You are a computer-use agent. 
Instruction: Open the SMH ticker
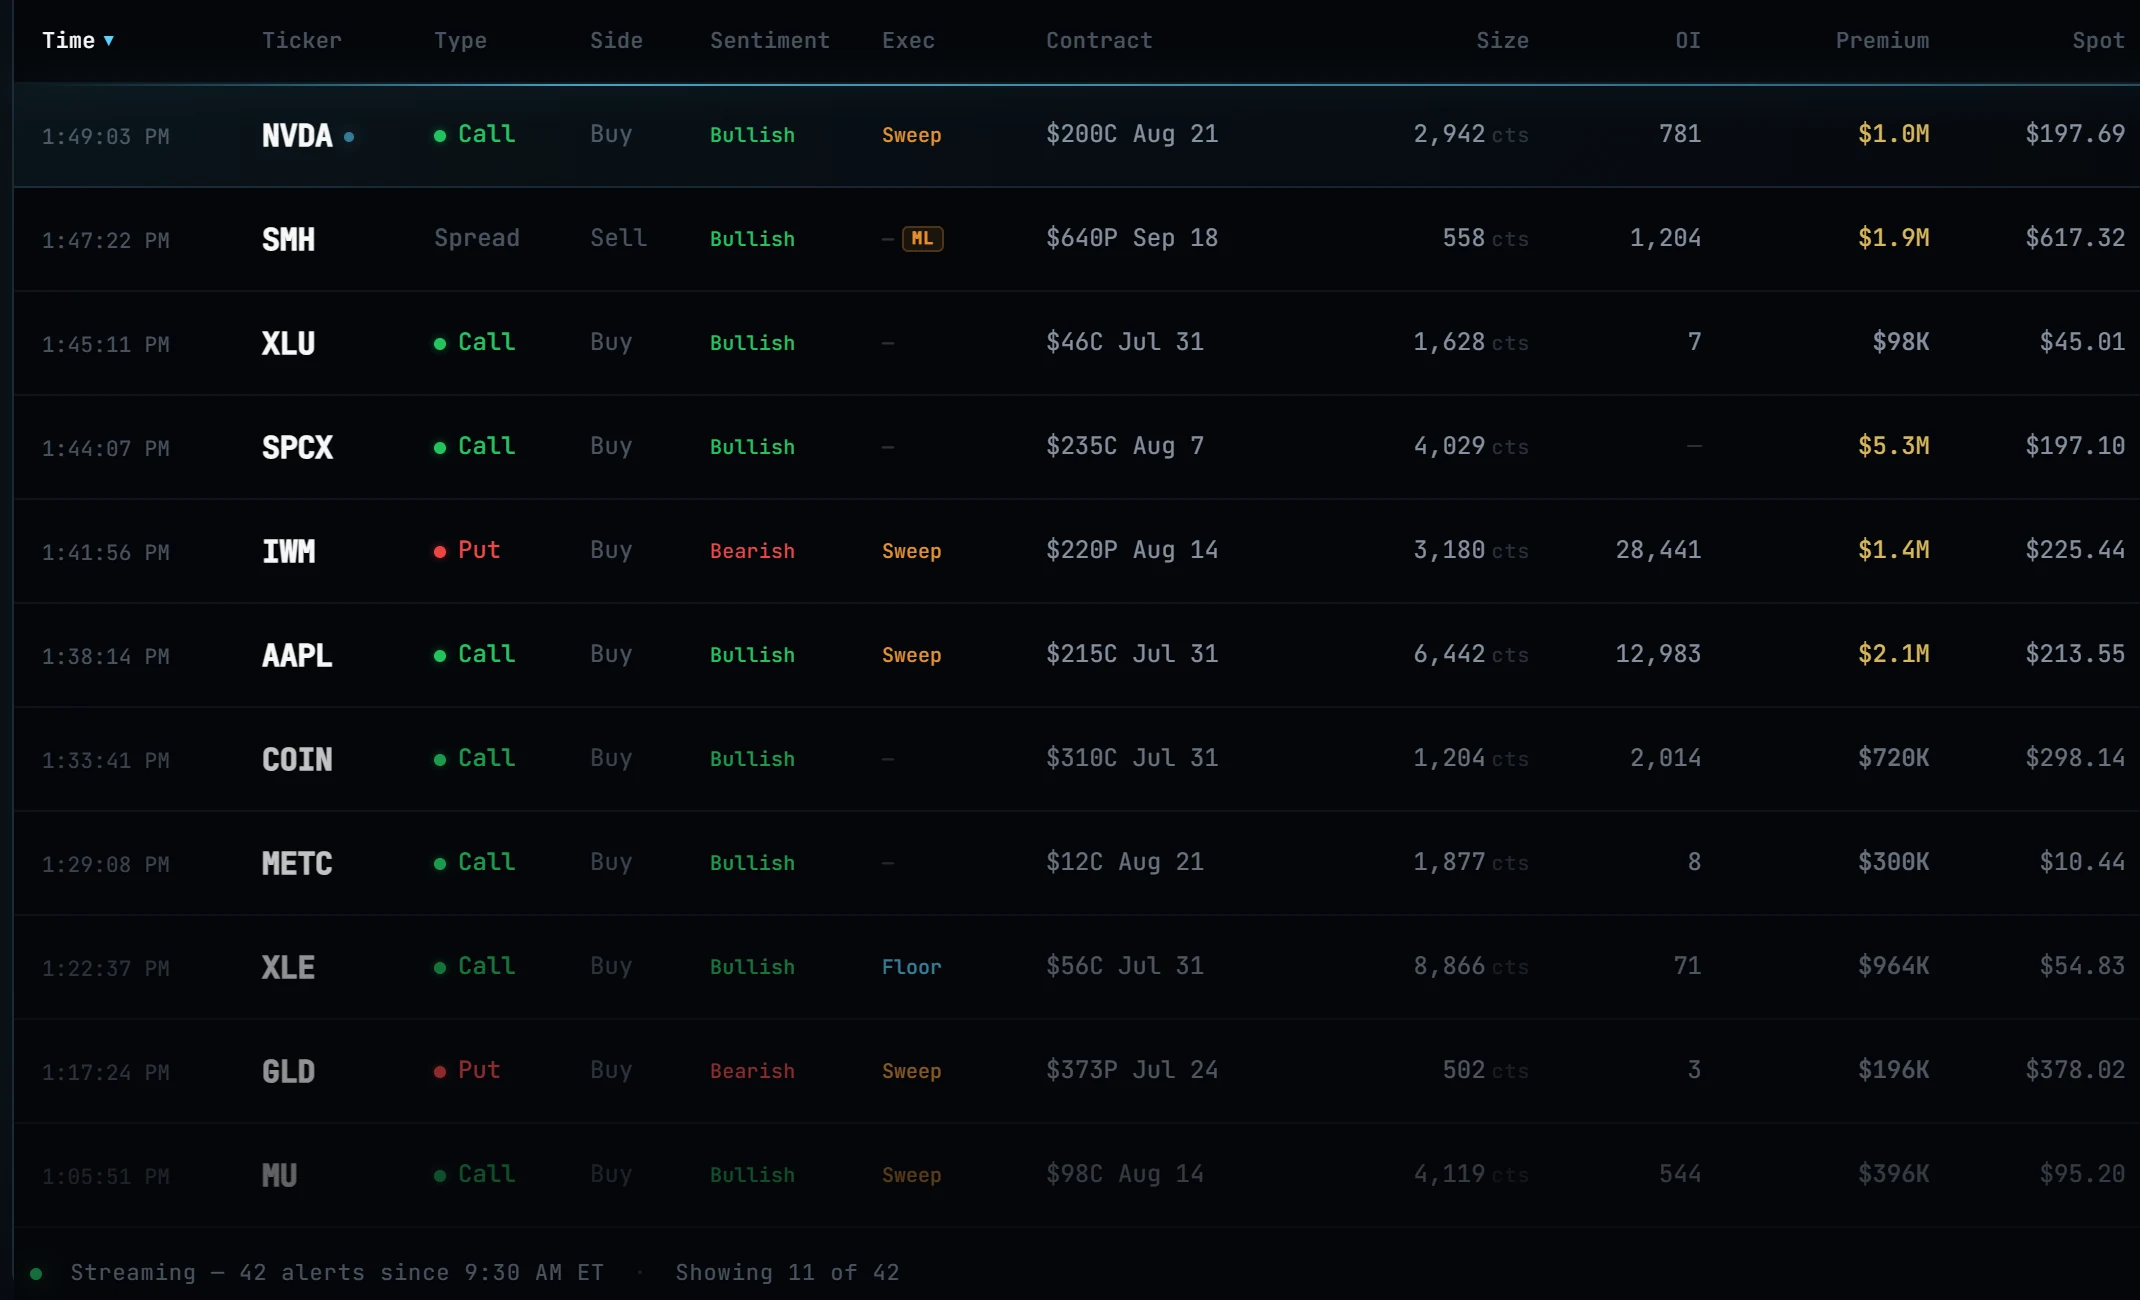[x=288, y=240]
